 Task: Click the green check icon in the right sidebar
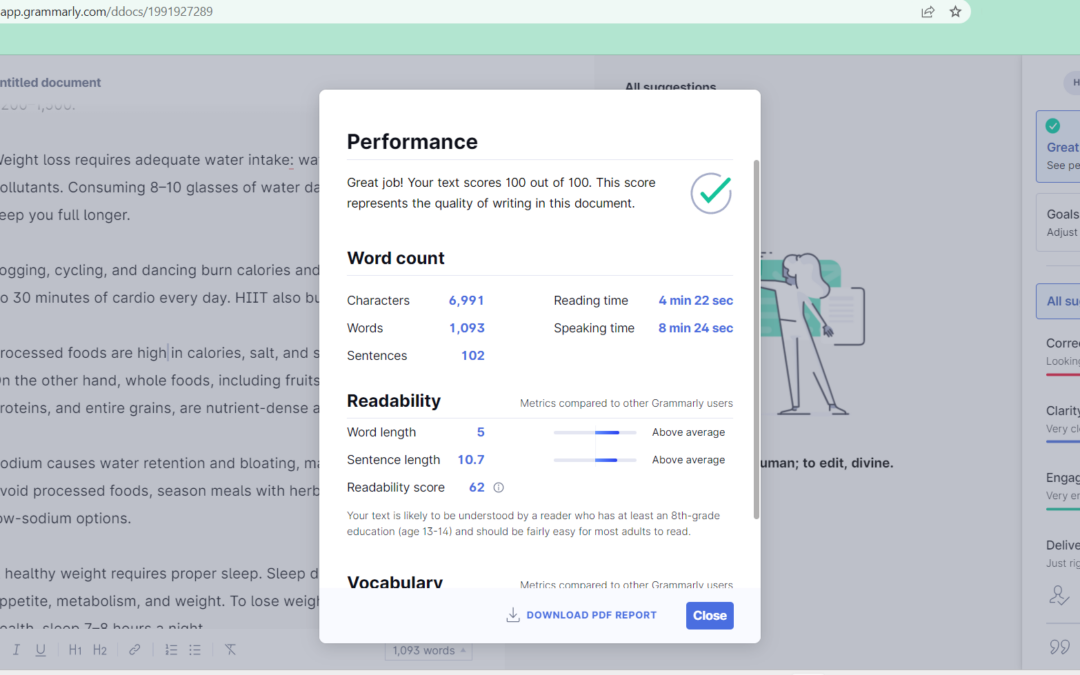click(1052, 126)
